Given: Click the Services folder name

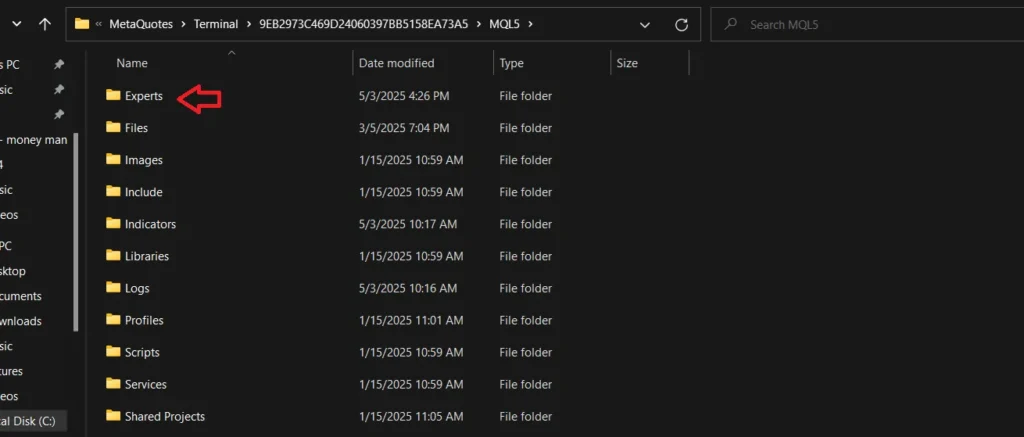Looking at the screenshot, I should [x=146, y=384].
